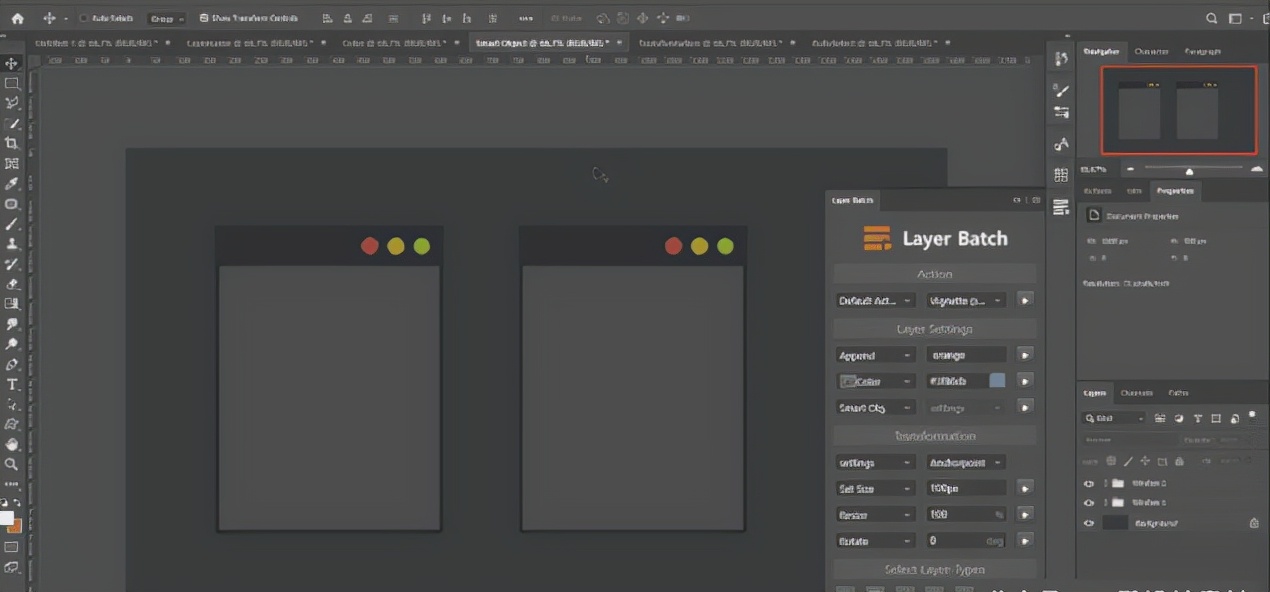Select the Move tool in the toolbar

point(12,64)
